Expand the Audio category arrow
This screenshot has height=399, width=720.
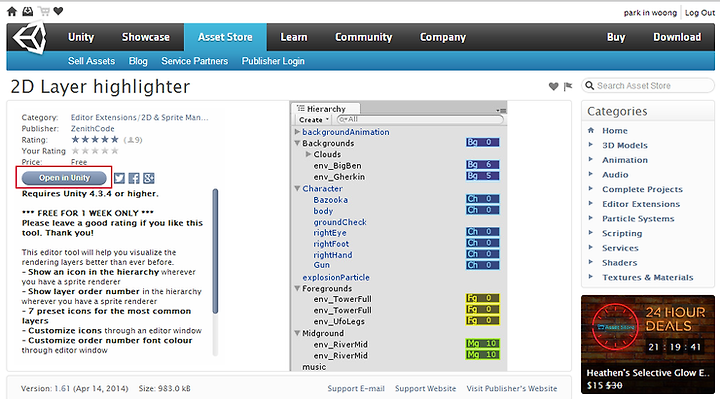591,174
